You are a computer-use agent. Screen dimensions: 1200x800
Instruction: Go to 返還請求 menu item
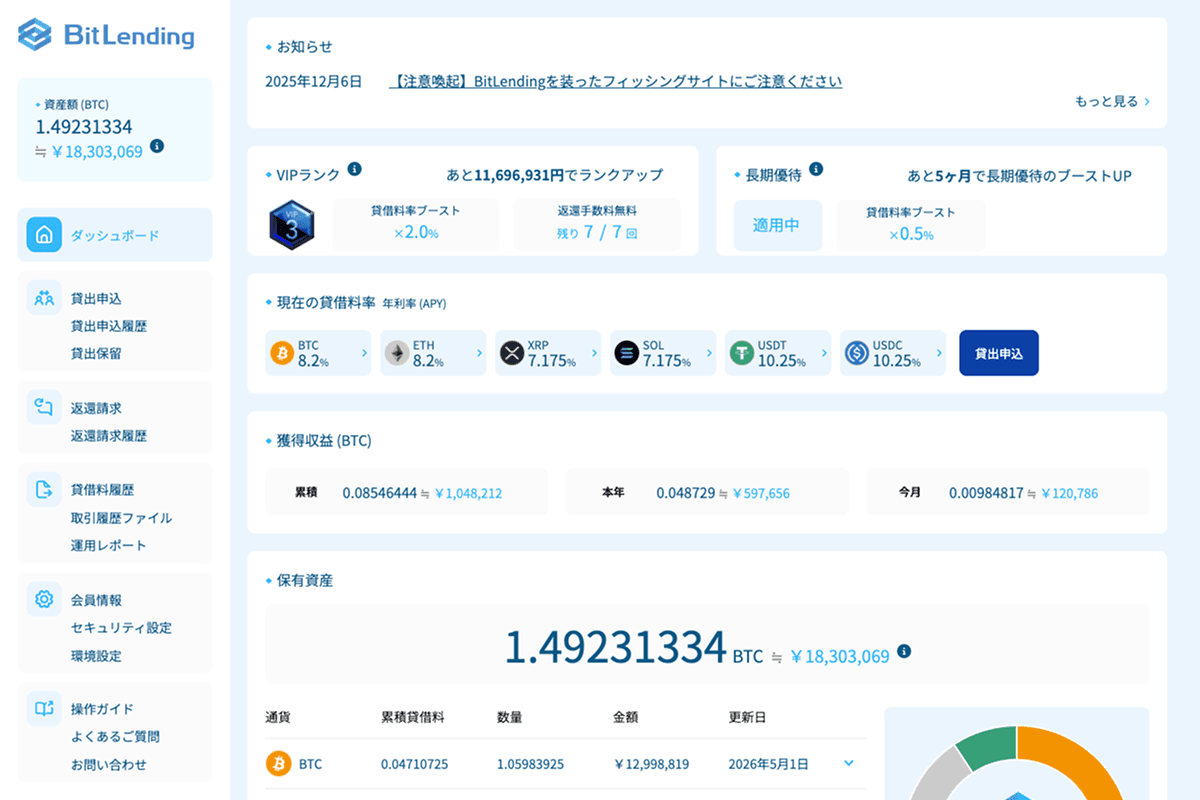click(96, 408)
